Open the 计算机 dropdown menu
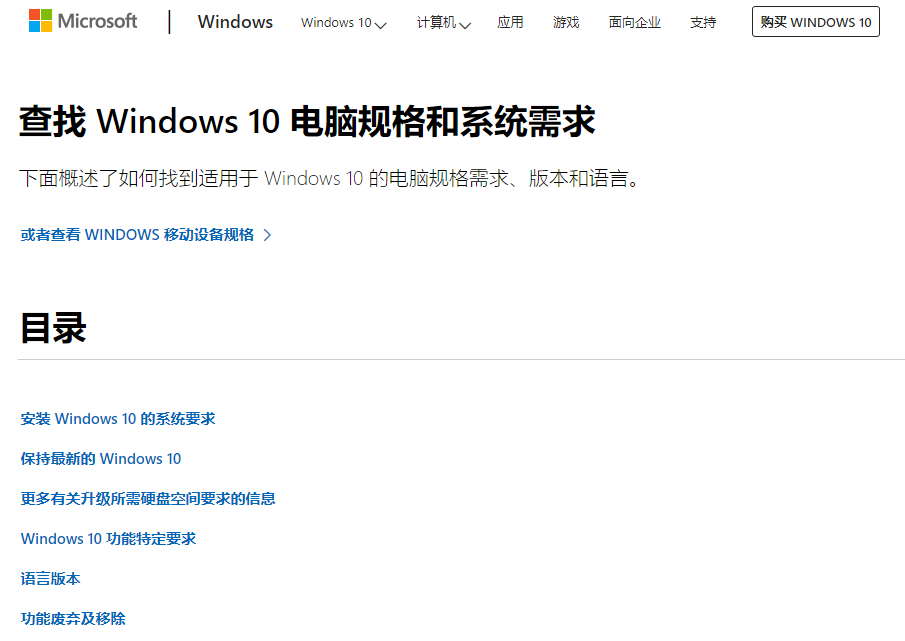Viewport: 905px width, 641px height. point(437,22)
